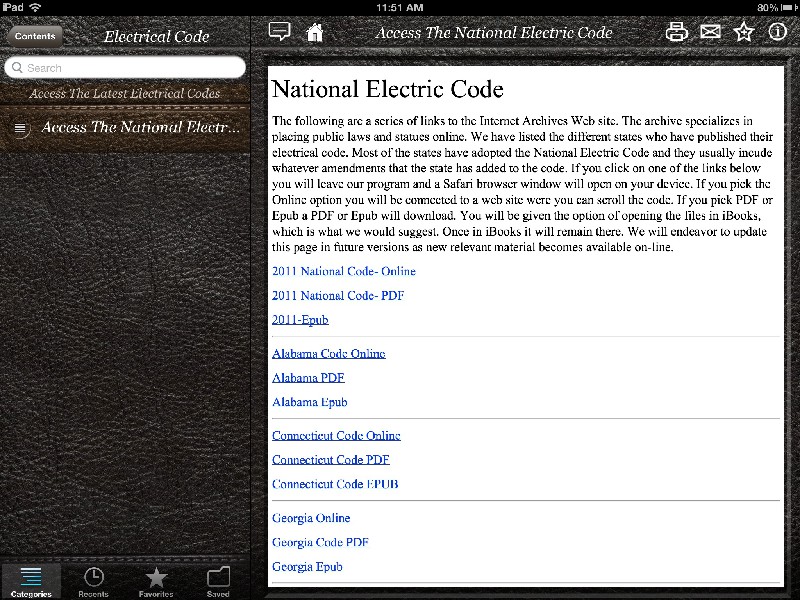The image size is (800, 600).
Task: Tap Access The Latest Electrical Codes header
Action: [124, 93]
